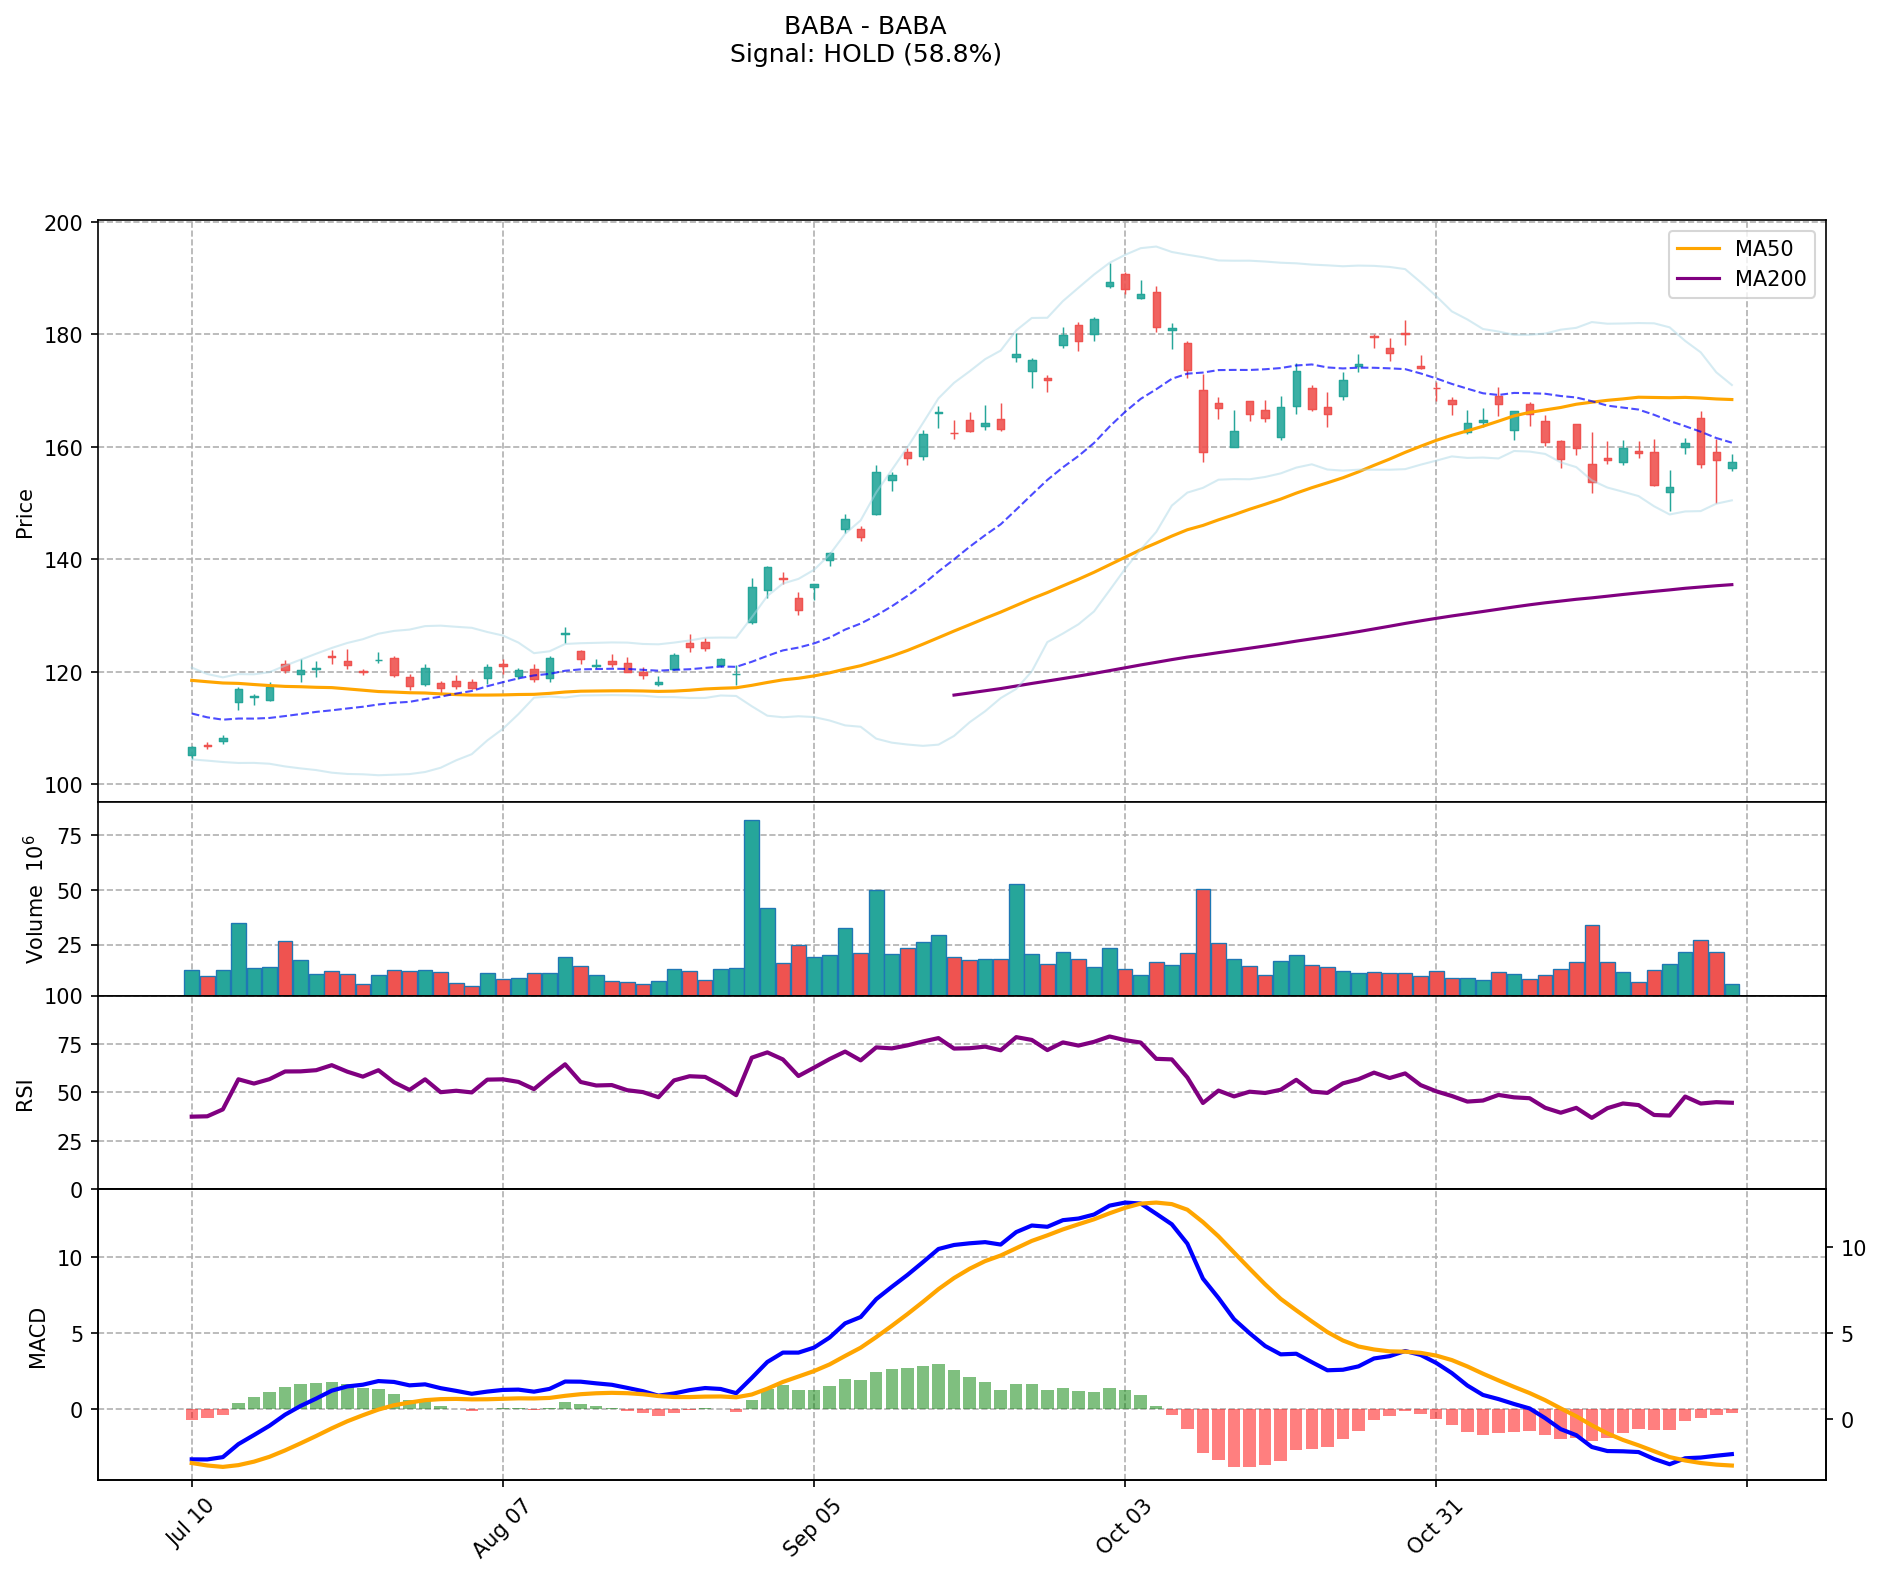Click the MACD y-axis label

37,1337
